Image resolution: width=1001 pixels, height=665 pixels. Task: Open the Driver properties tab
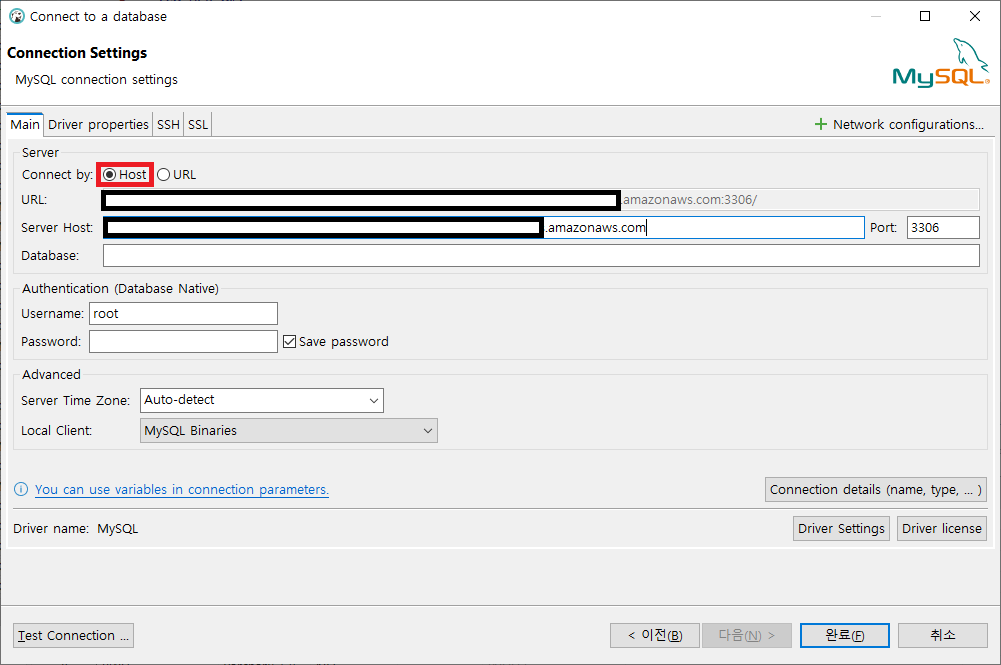(x=98, y=124)
